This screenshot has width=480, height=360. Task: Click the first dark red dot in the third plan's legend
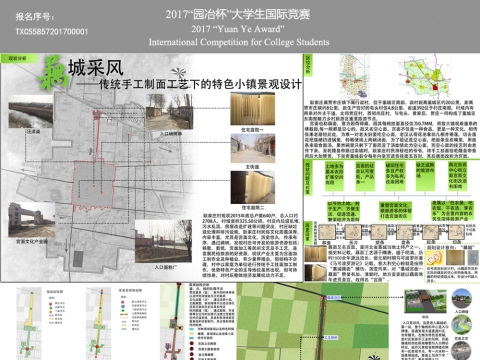(192, 343)
